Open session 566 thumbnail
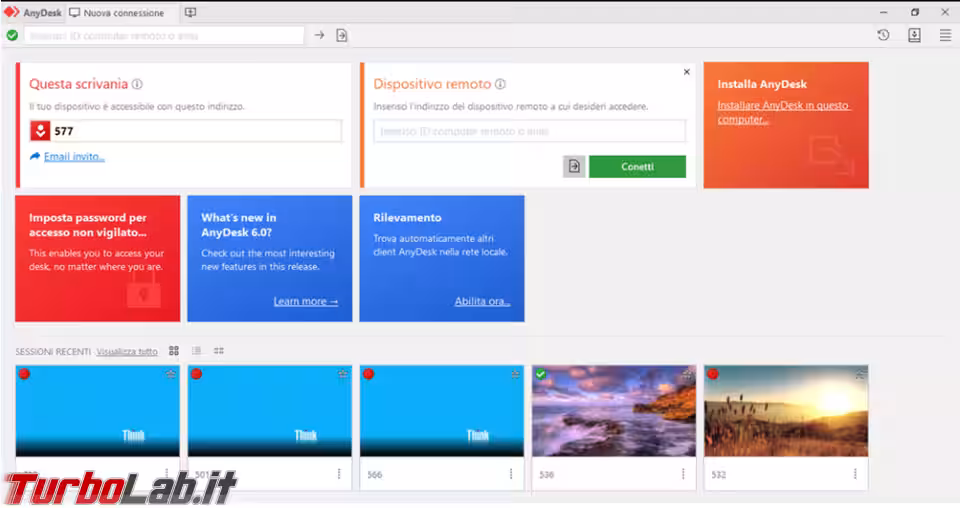Viewport: 960px width, 508px height. (442, 411)
